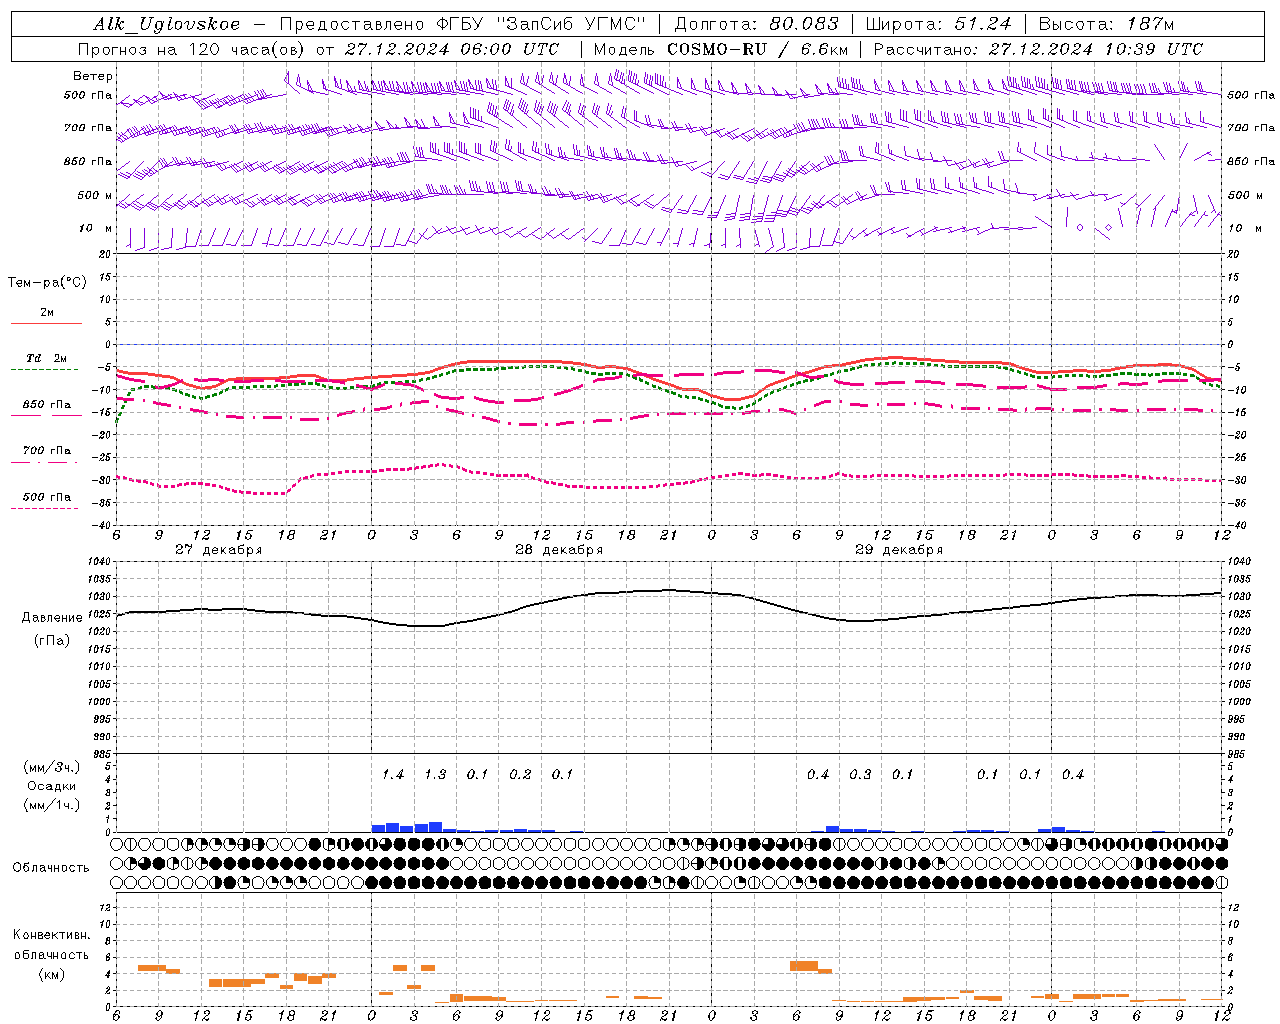Click the 'Тем-ра(°C)' legend heading
Screen dimensions: 1280x1024
point(47,282)
